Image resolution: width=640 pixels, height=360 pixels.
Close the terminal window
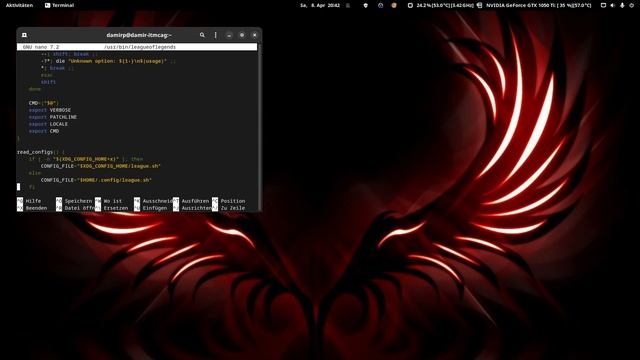point(254,35)
